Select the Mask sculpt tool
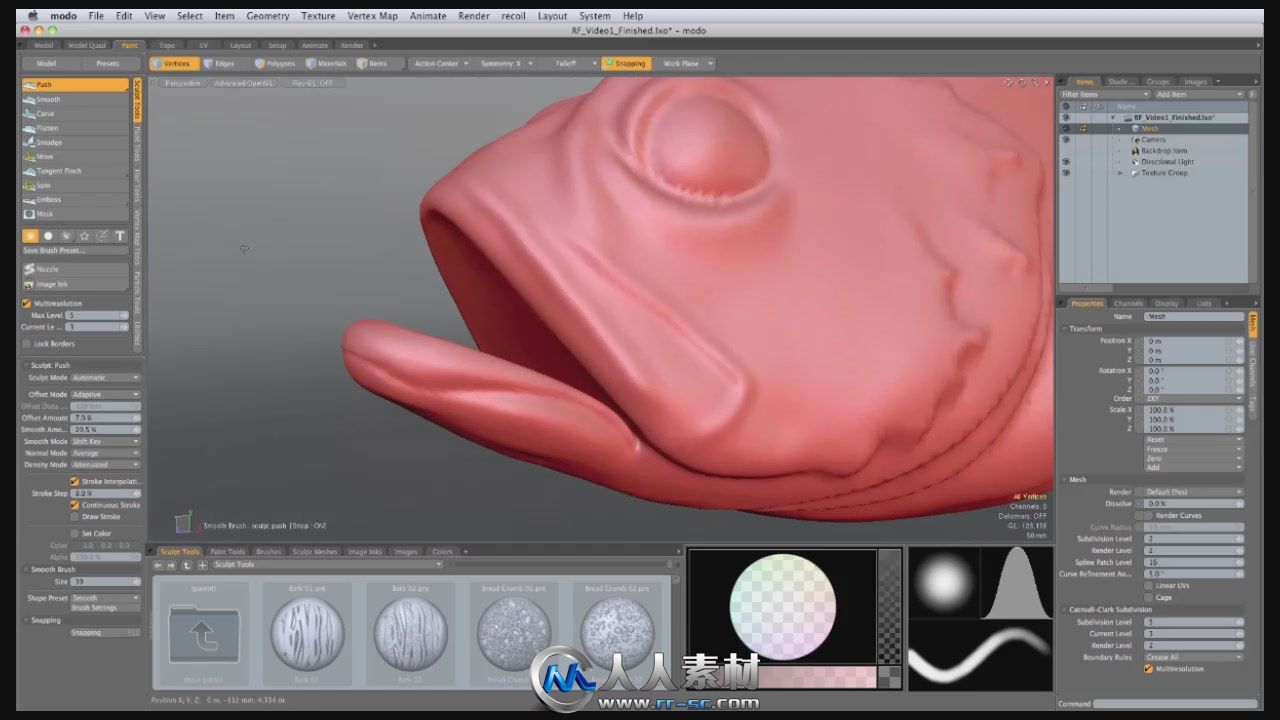This screenshot has height=720, width=1280. (x=75, y=213)
